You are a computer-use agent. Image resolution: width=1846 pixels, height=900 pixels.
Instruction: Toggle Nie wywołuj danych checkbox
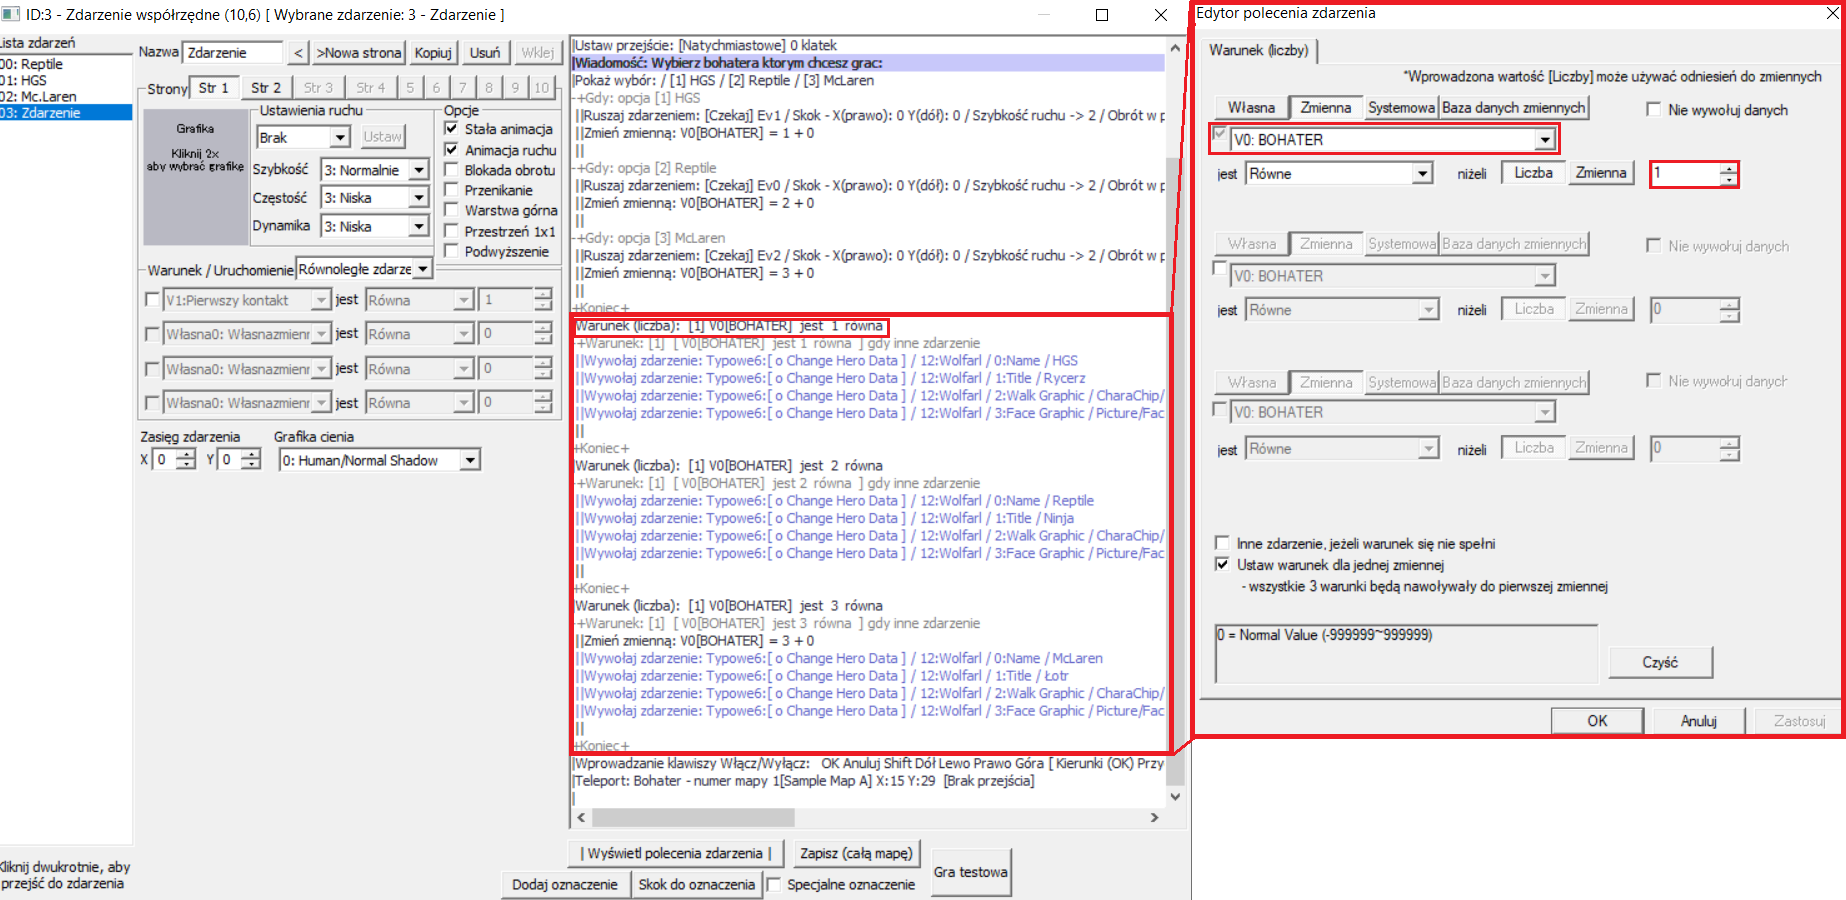click(x=1654, y=110)
